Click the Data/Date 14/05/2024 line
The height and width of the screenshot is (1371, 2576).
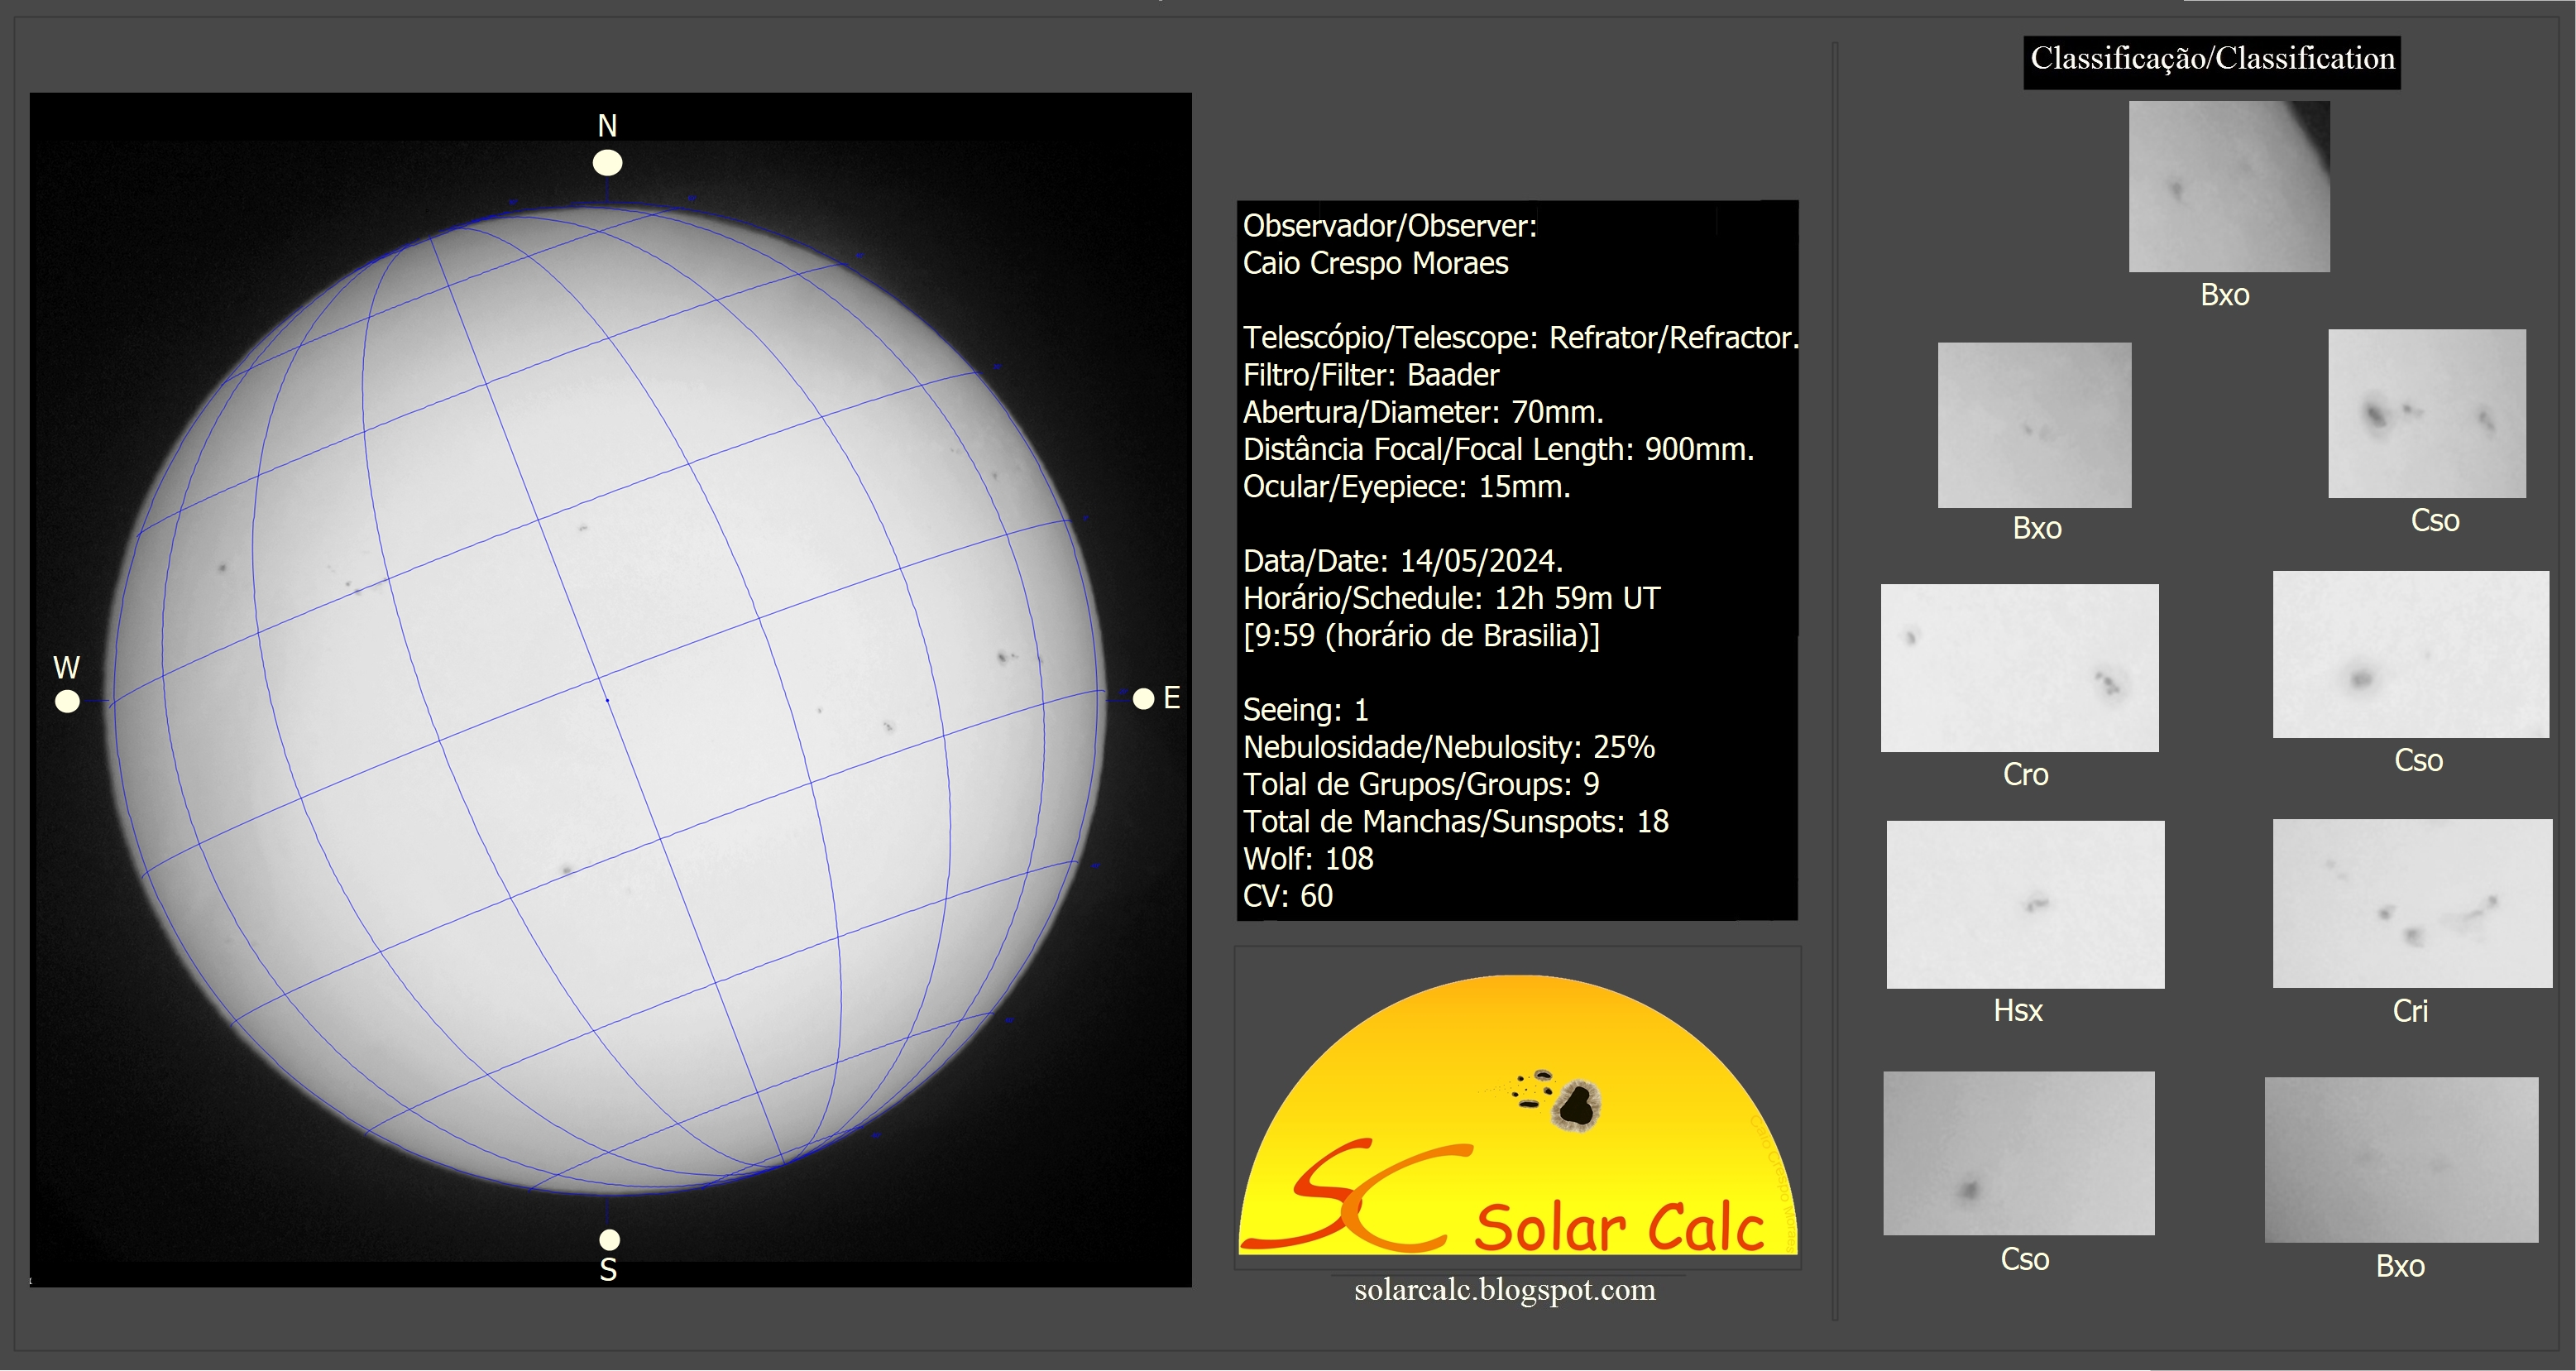pyautogui.click(x=1402, y=560)
